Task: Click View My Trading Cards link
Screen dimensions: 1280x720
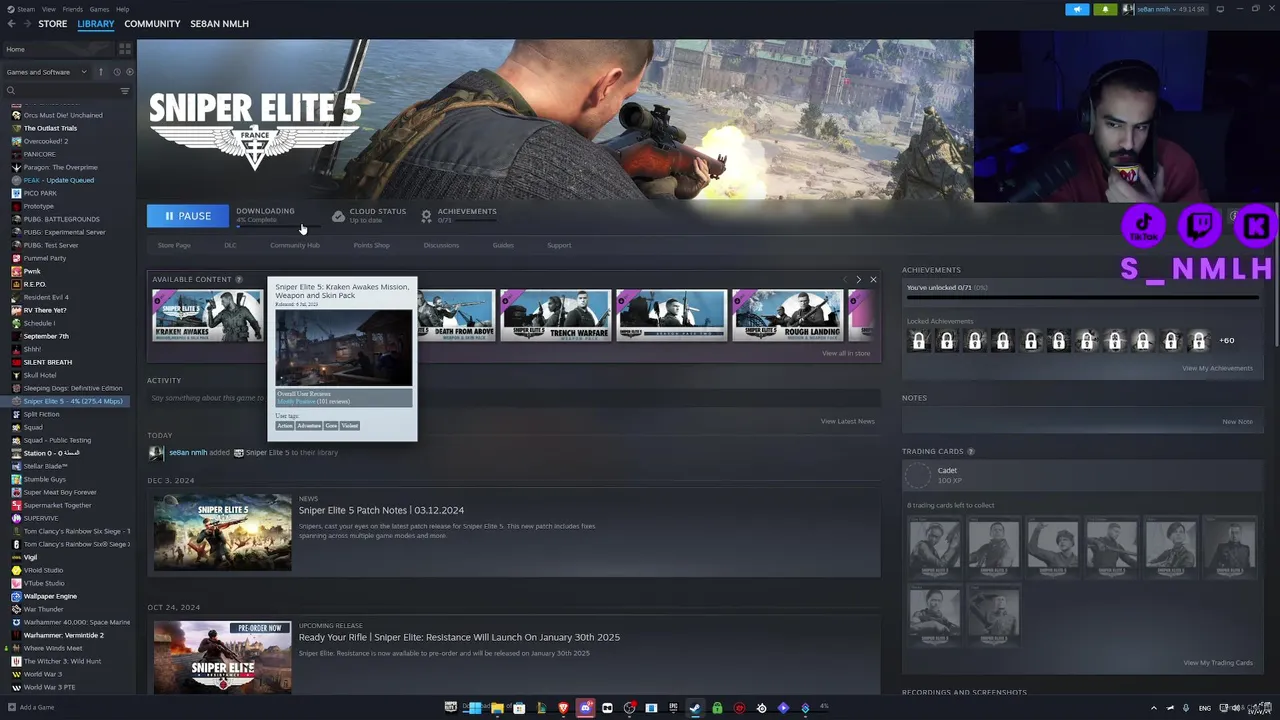Action: coord(1218,663)
